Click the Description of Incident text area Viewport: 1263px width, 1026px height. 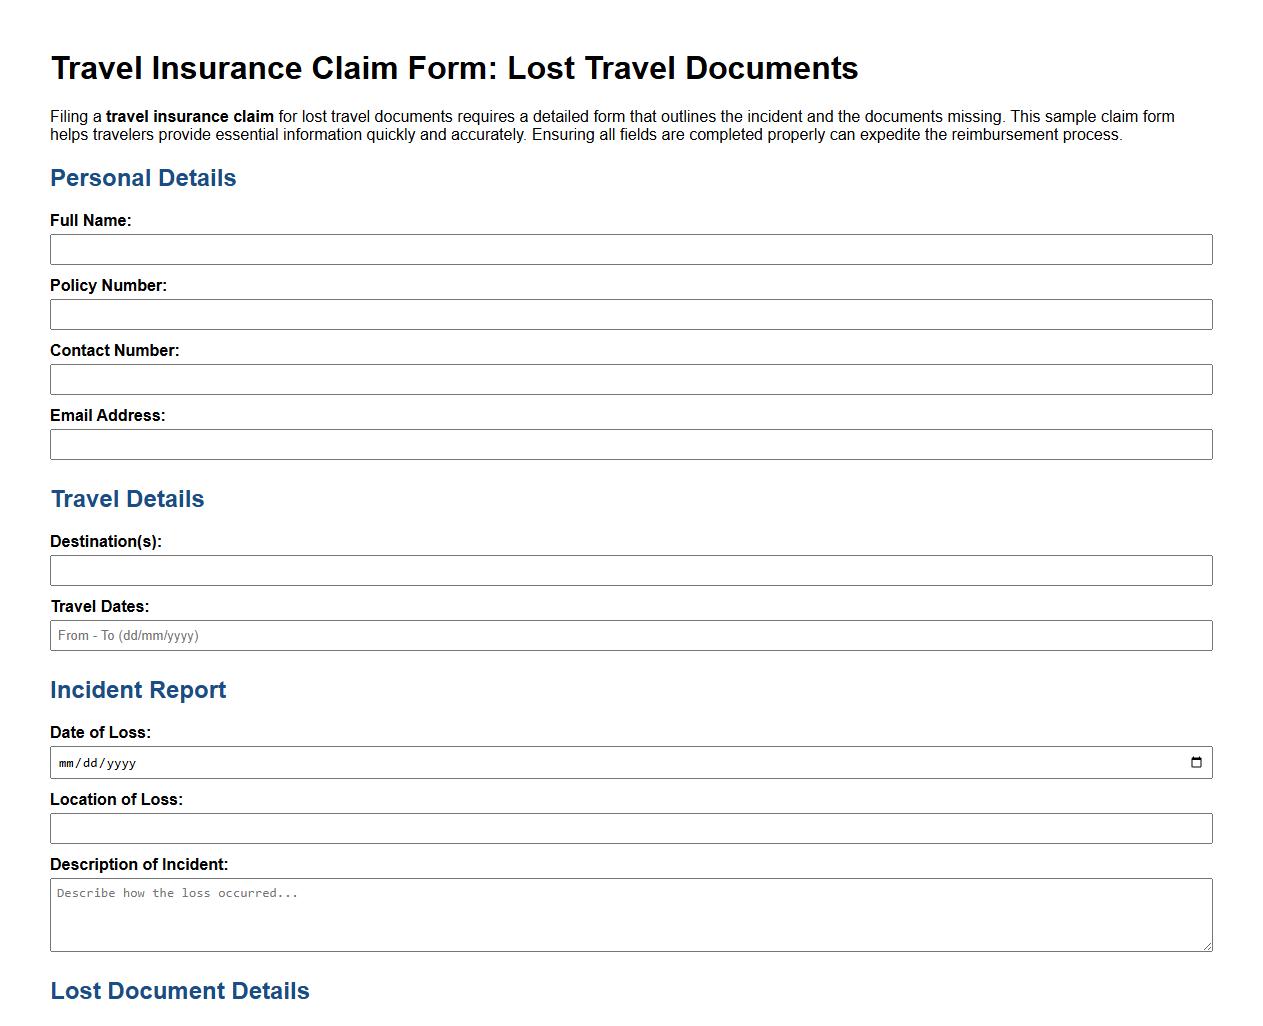[630, 913]
